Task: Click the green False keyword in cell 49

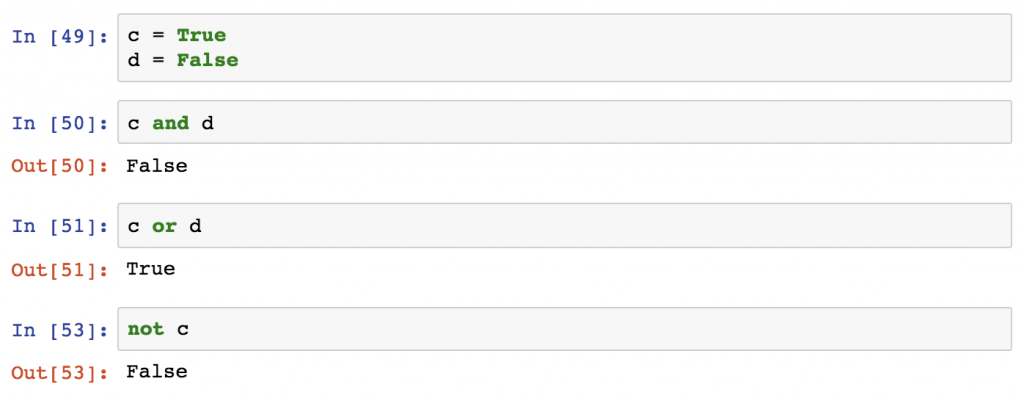Action: point(208,61)
